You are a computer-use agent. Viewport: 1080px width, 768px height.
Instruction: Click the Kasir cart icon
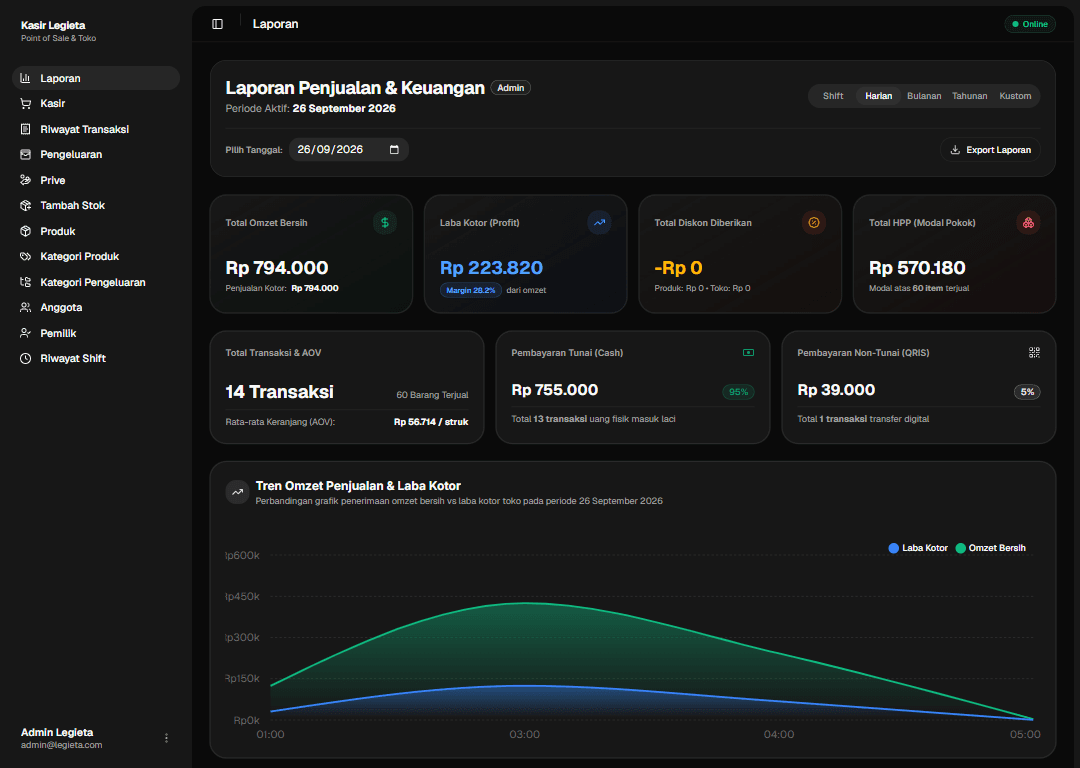click(x=25, y=103)
